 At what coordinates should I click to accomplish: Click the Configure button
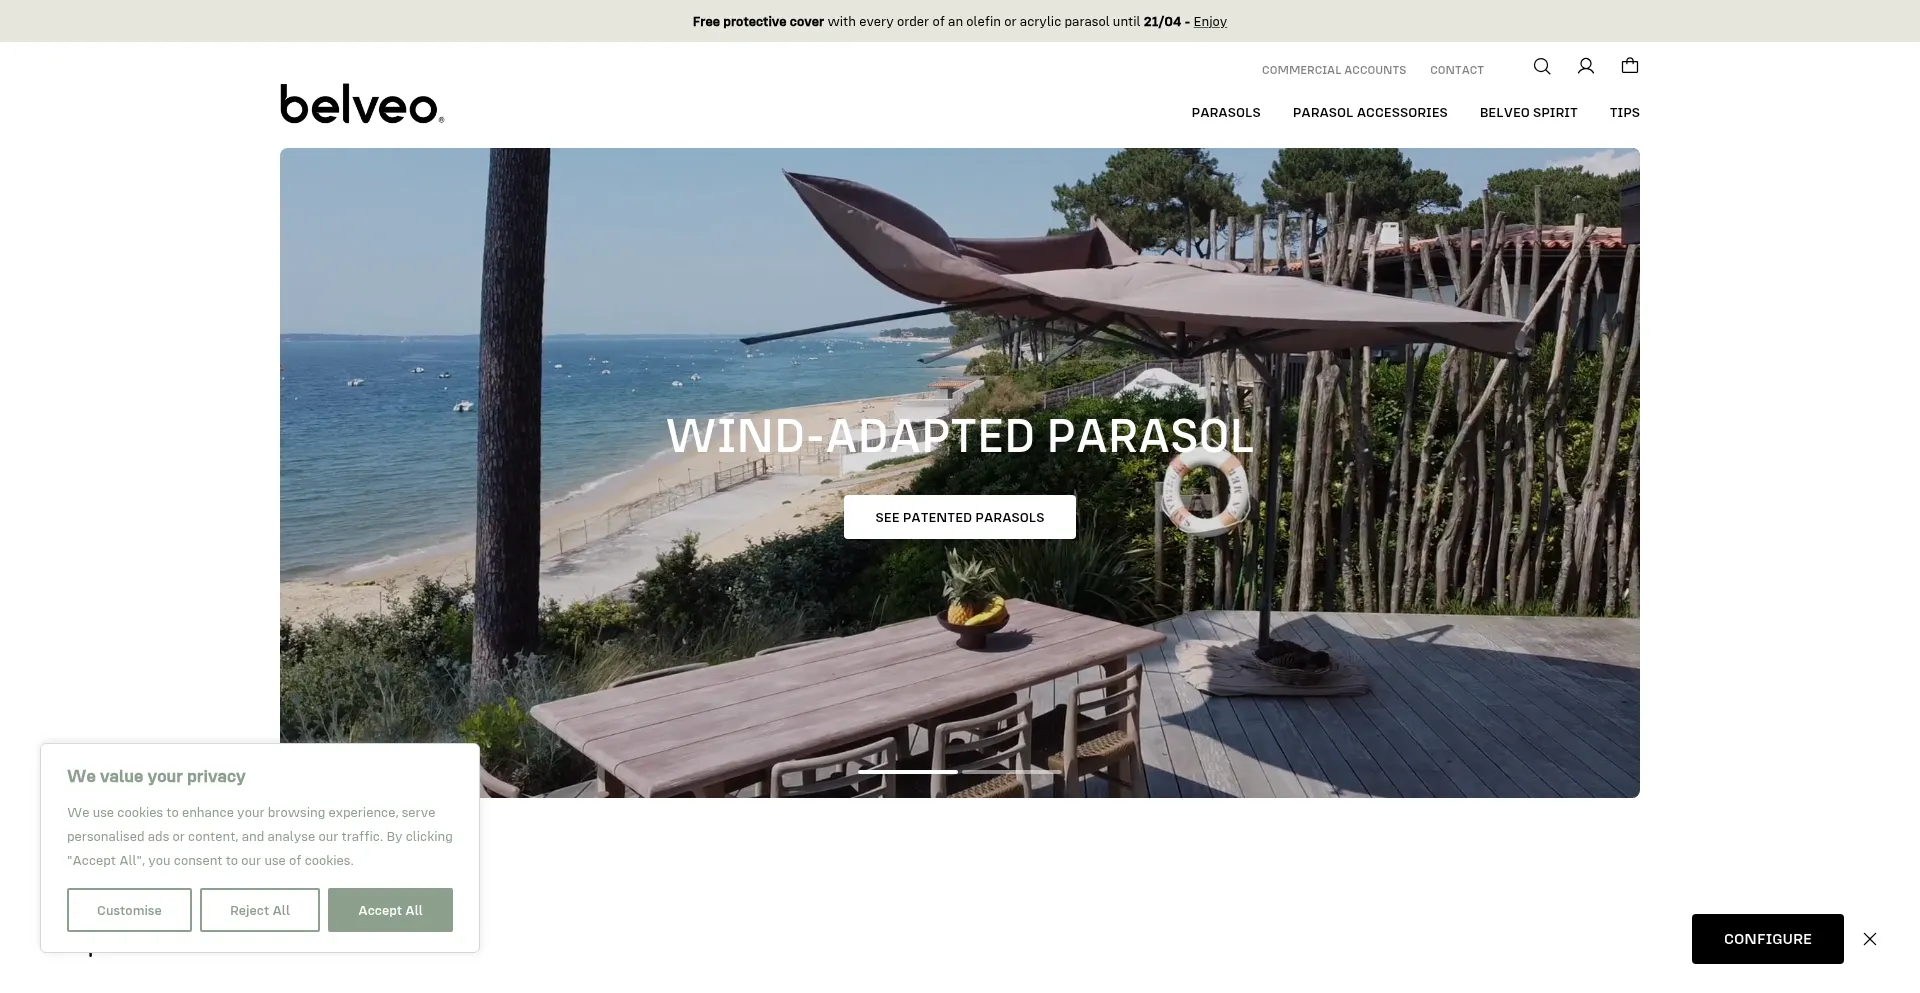[1768, 939]
